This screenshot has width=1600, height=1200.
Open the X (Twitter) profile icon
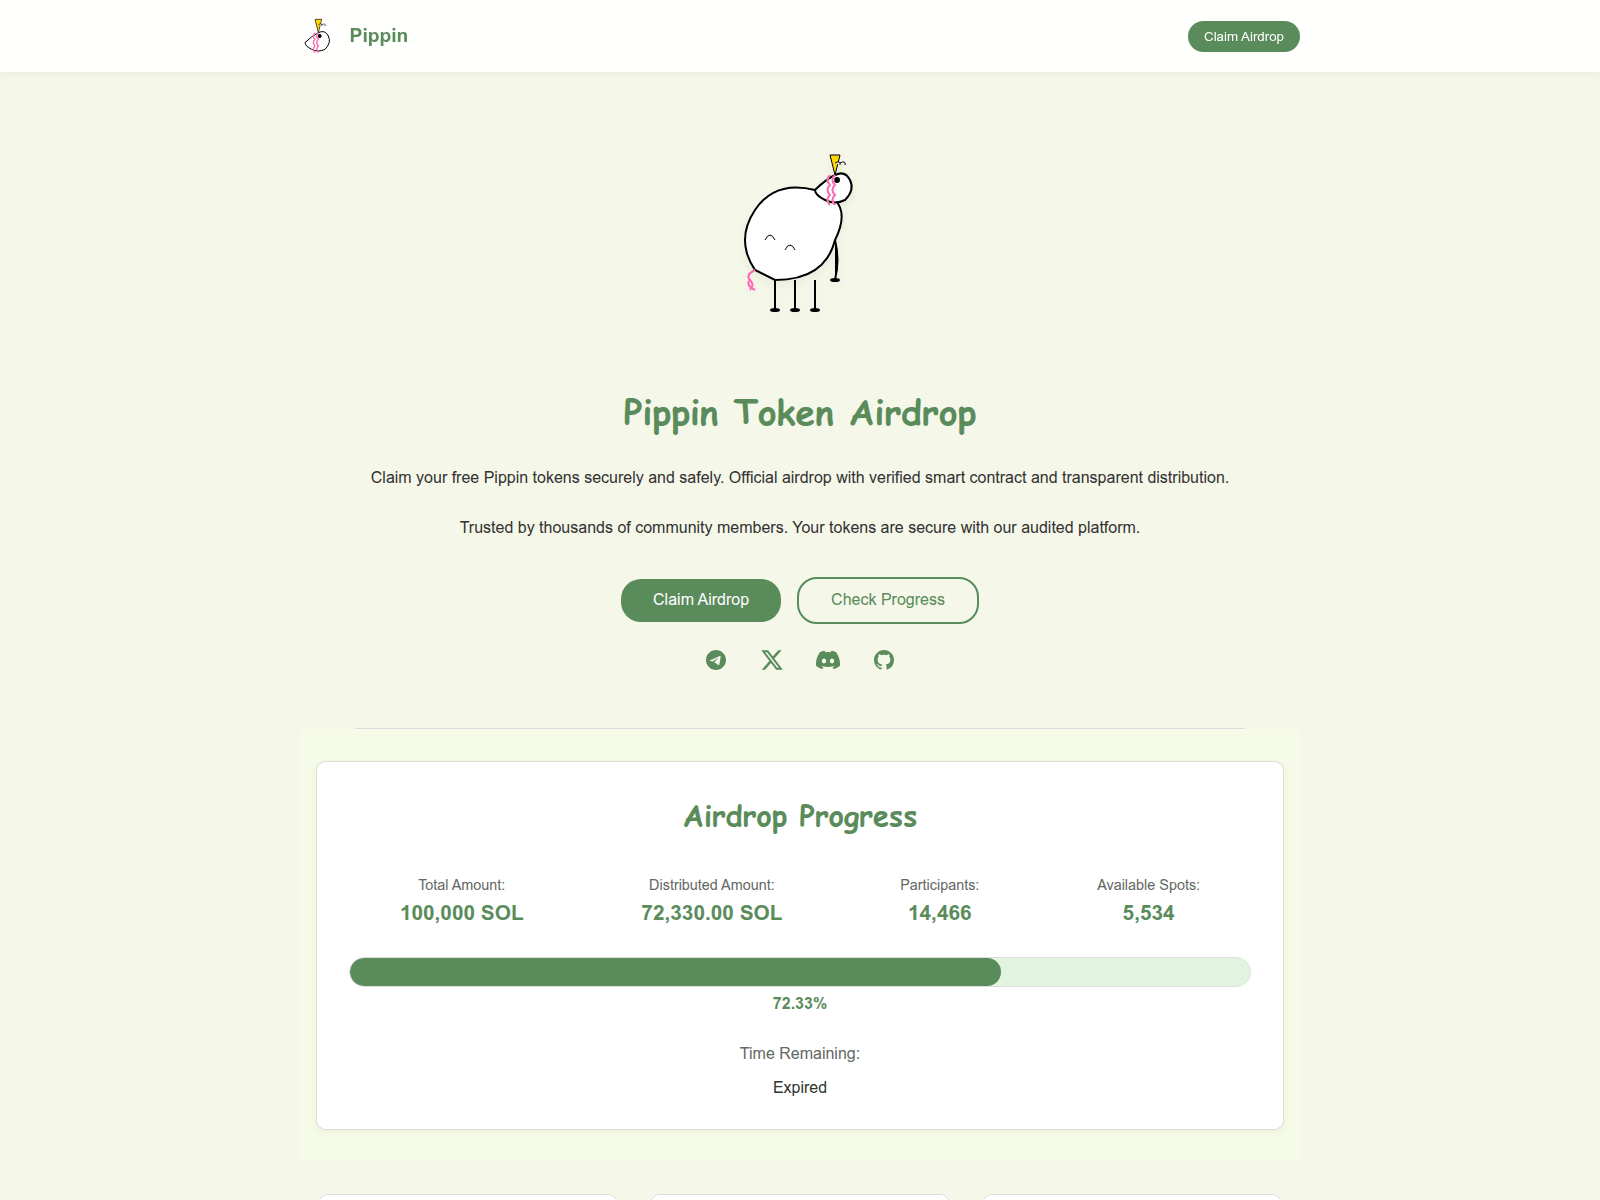(771, 660)
